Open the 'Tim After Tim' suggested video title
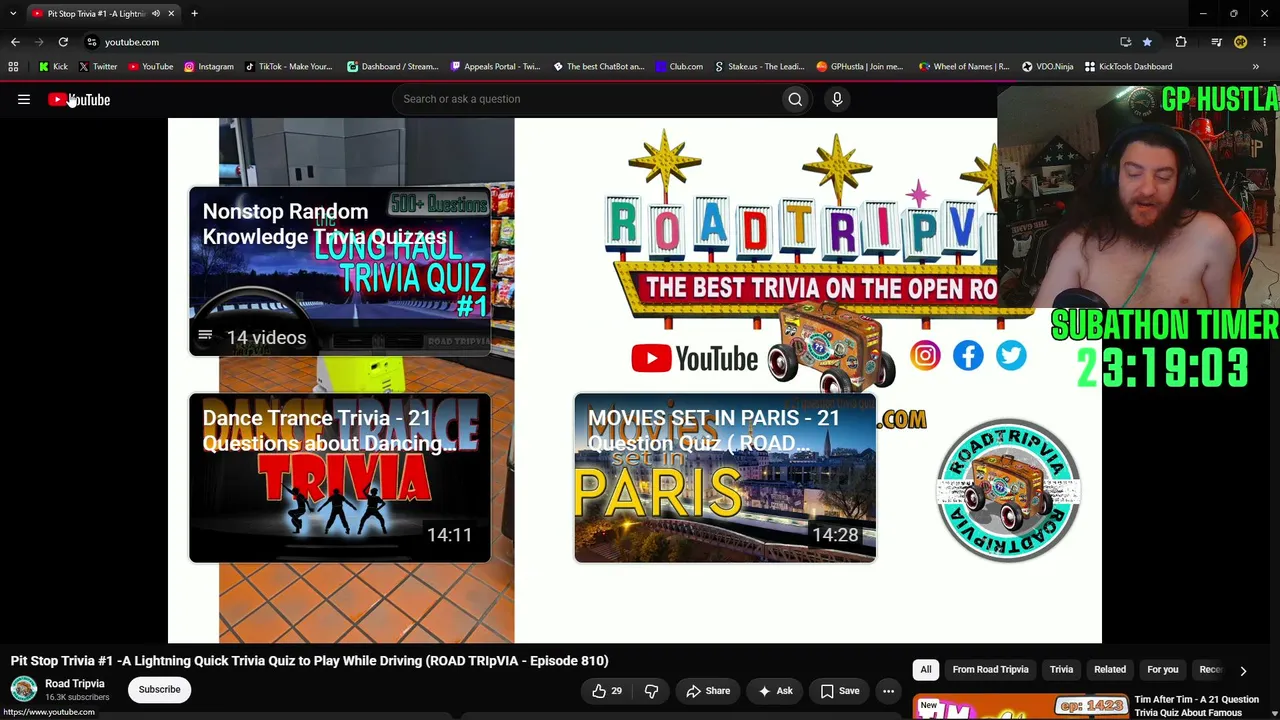The image size is (1280, 720). 1197,706
